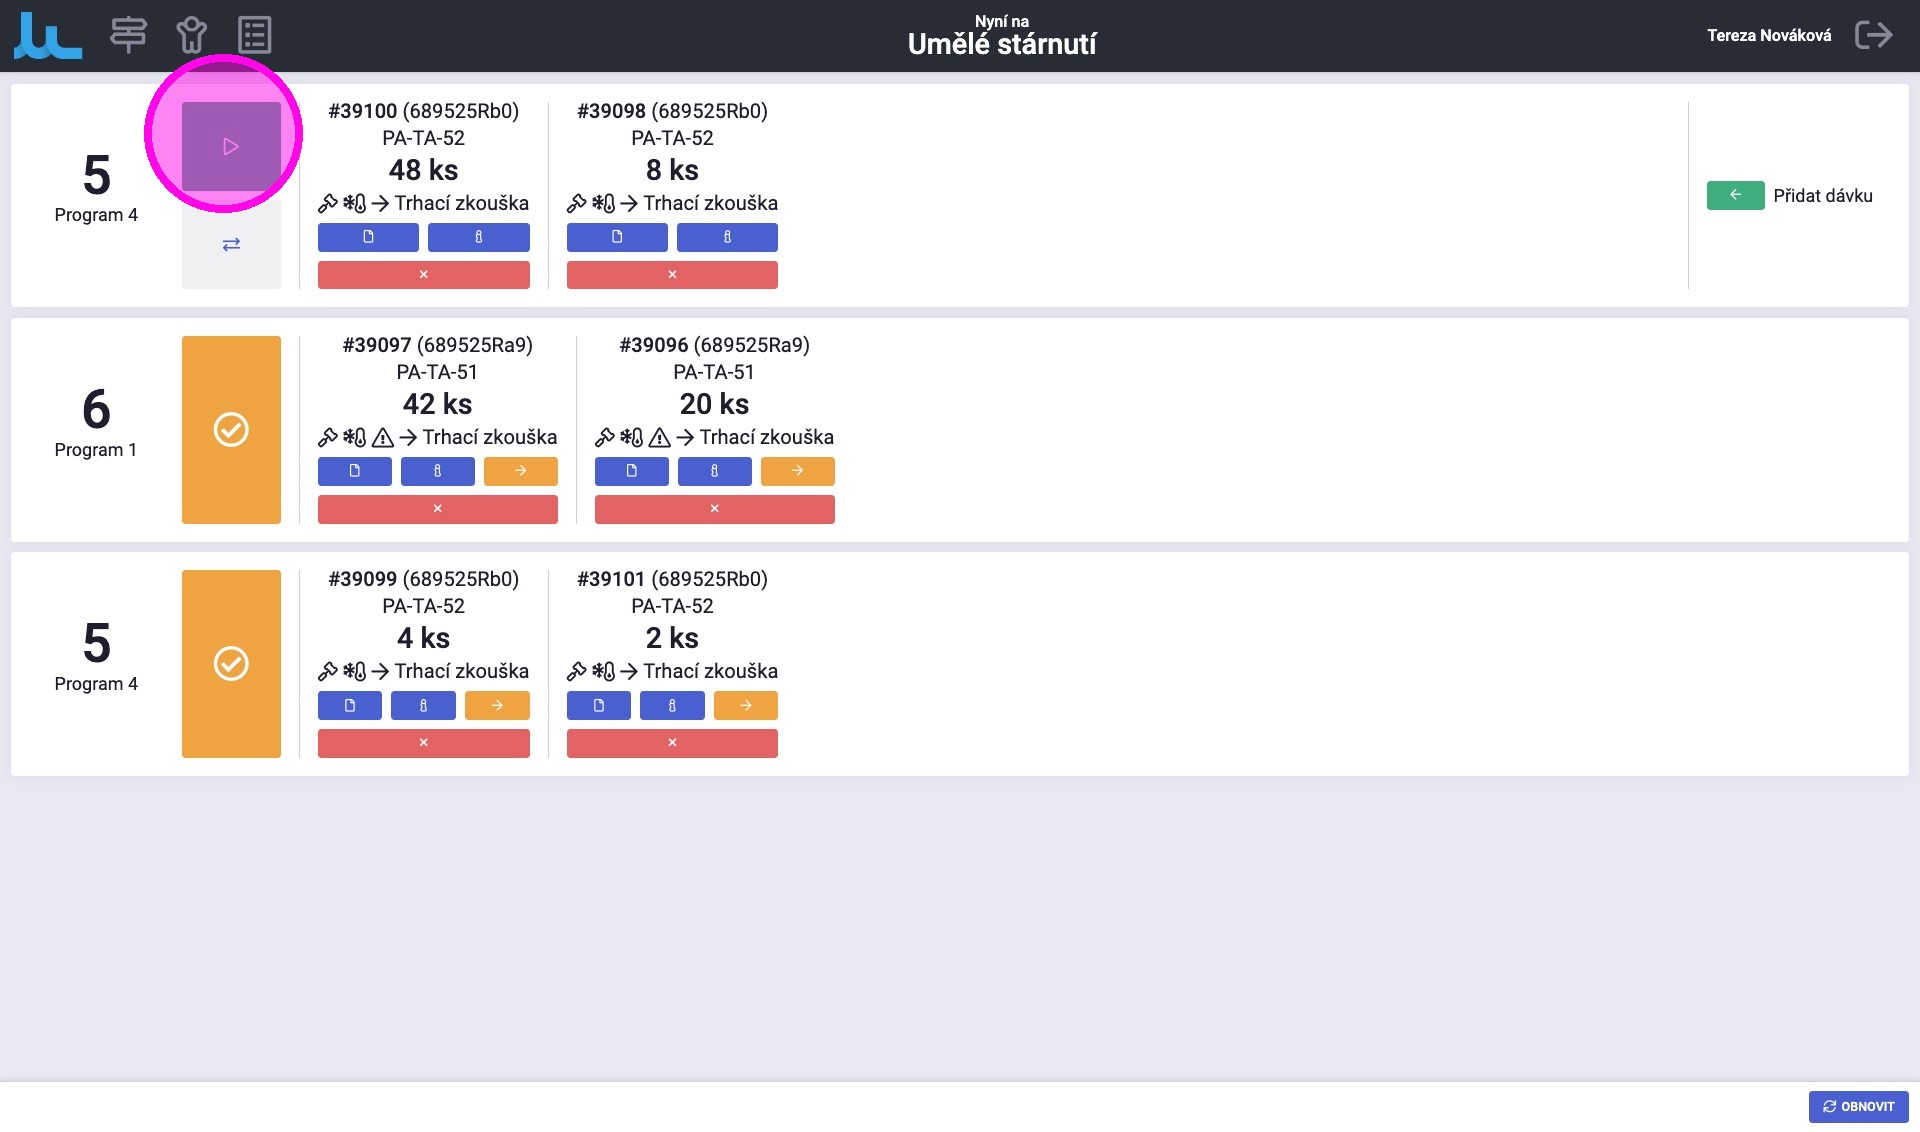Image resolution: width=1920 pixels, height=1132 pixels.
Task: Open the document icon for batch #39100
Action: click(368, 237)
